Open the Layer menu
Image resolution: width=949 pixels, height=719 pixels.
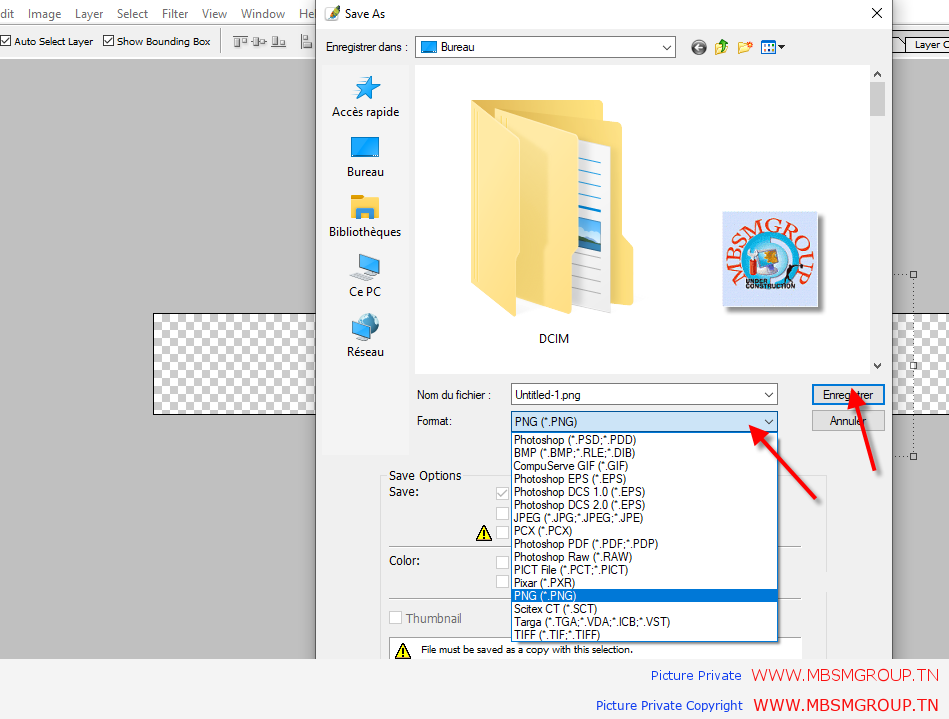pyautogui.click(x=89, y=14)
